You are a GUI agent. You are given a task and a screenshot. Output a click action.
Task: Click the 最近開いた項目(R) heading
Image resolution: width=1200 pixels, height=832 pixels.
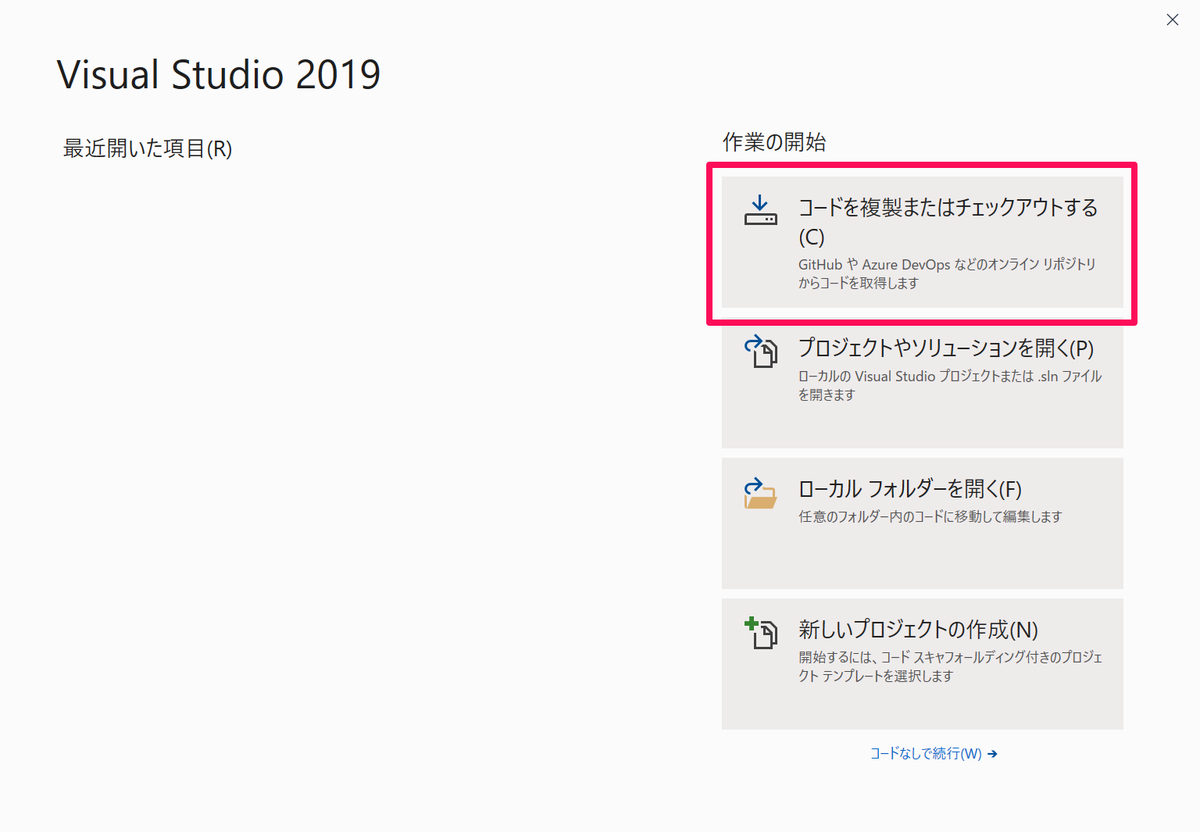pos(146,145)
